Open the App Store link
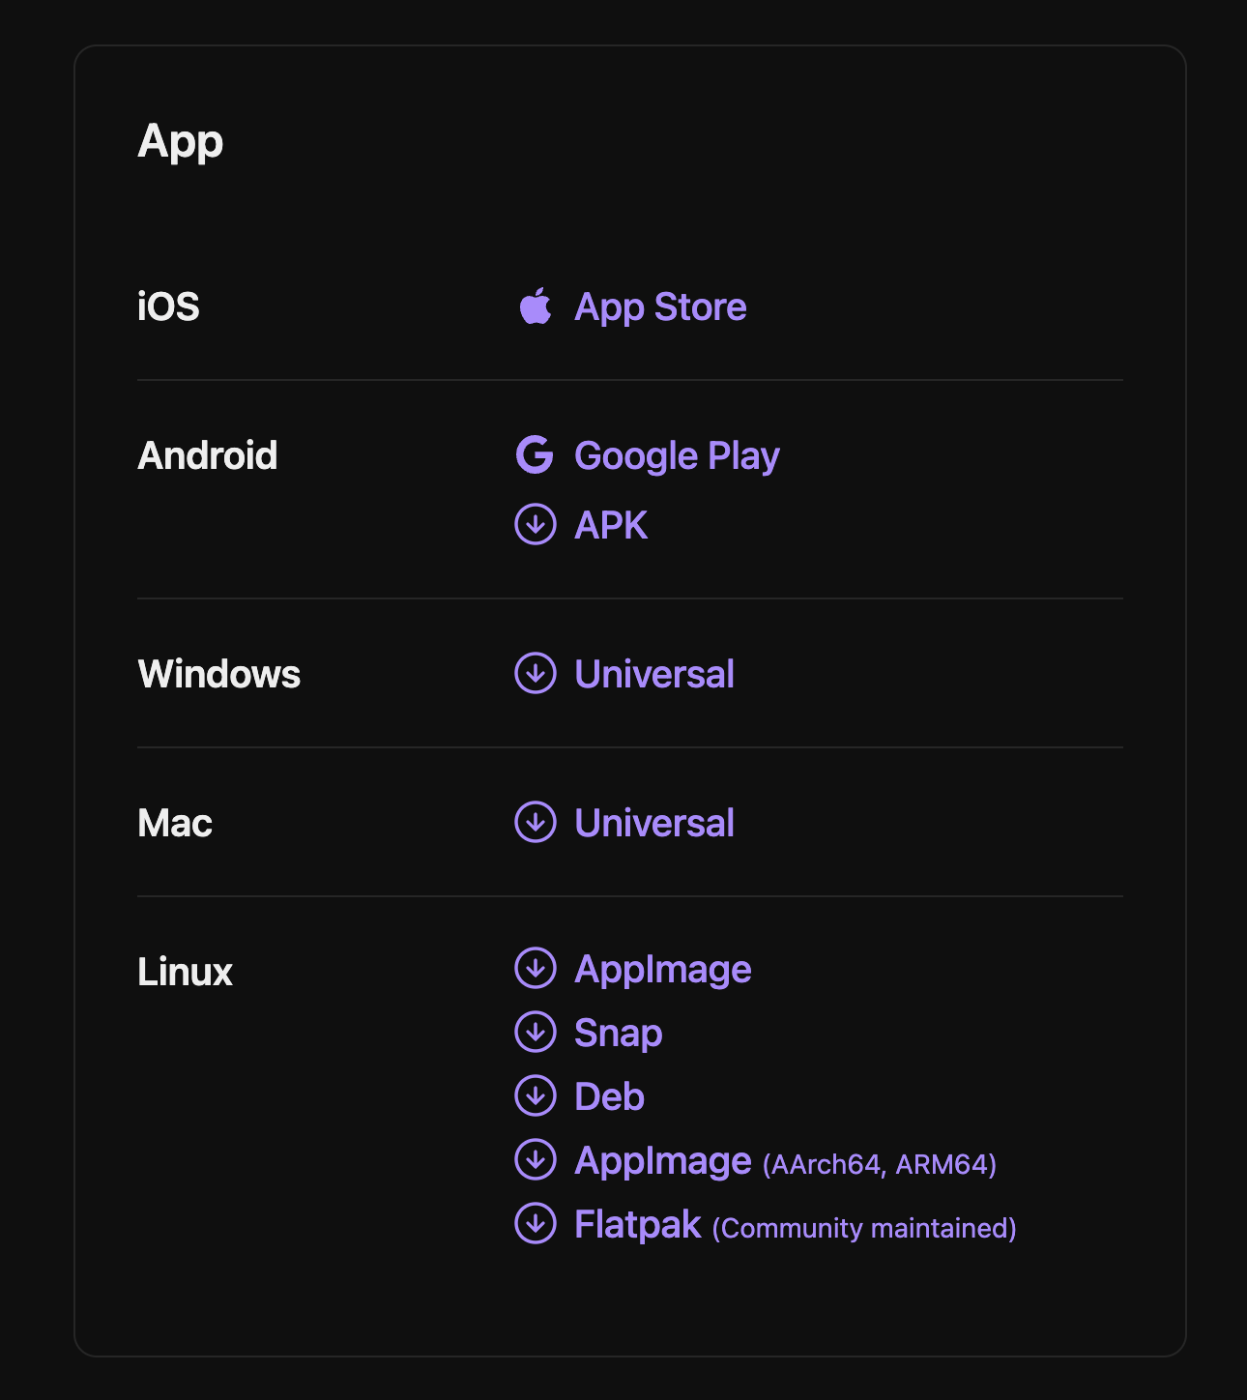The width and height of the screenshot is (1247, 1400). click(660, 307)
